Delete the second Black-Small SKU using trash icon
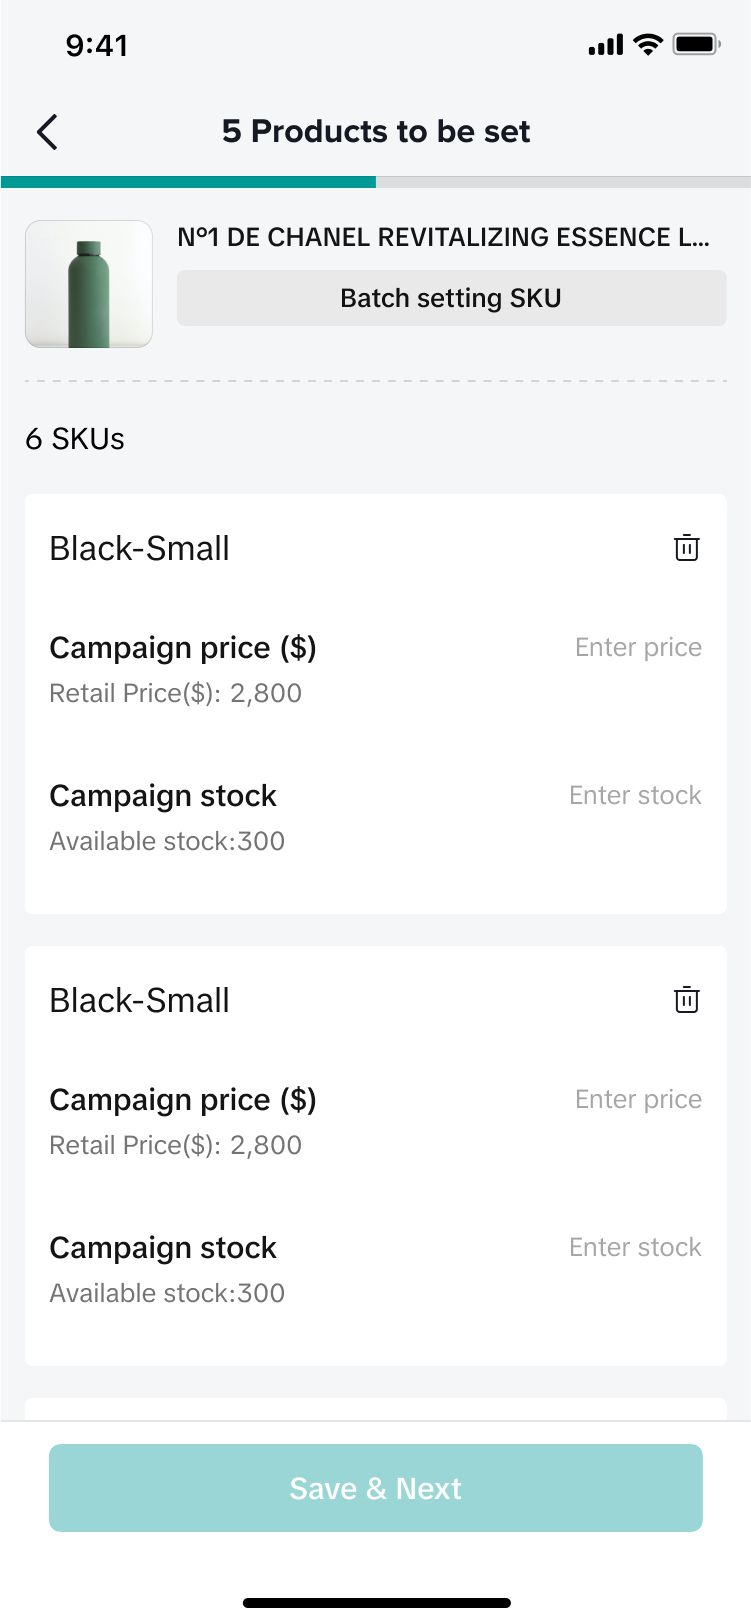The width and height of the screenshot is (751, 1624). point(687,1000)
